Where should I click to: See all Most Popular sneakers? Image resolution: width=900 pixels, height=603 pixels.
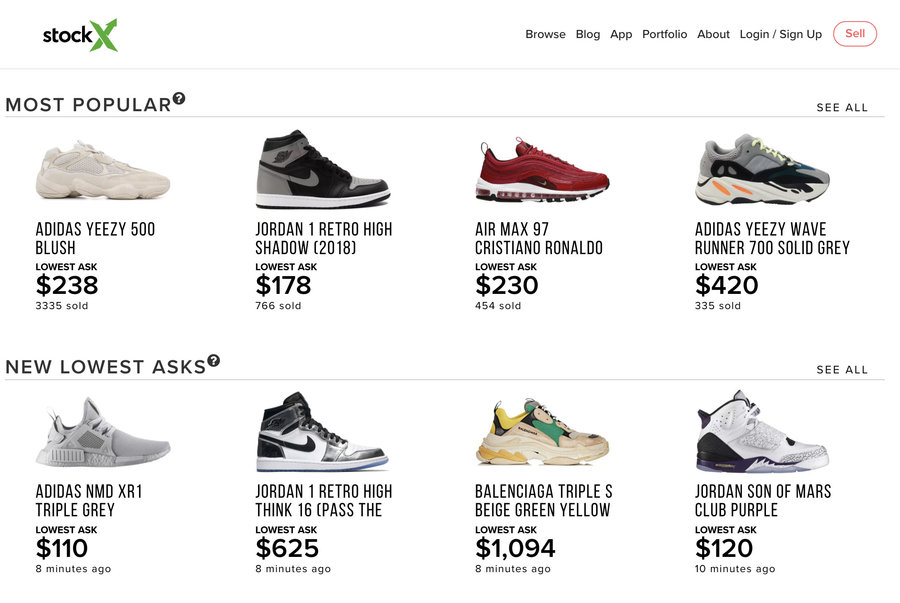(842, 107)
